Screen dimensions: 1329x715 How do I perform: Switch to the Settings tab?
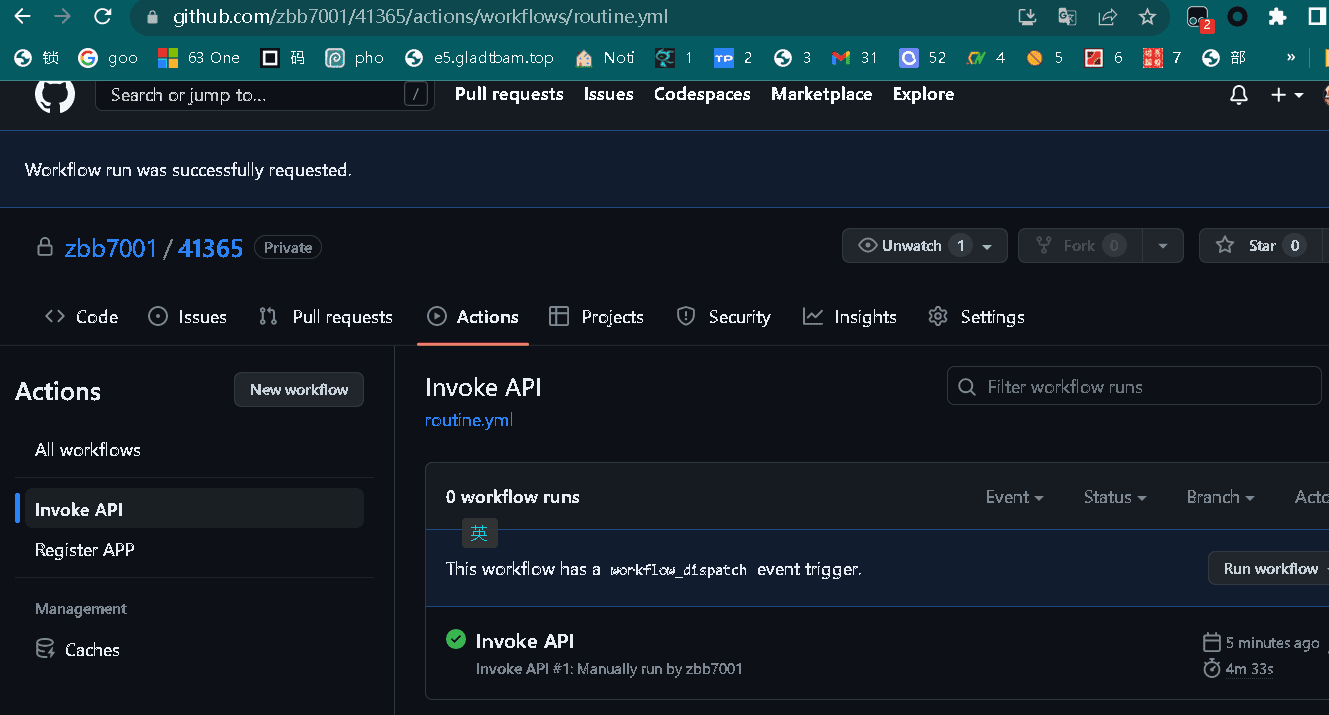(976, 317)
